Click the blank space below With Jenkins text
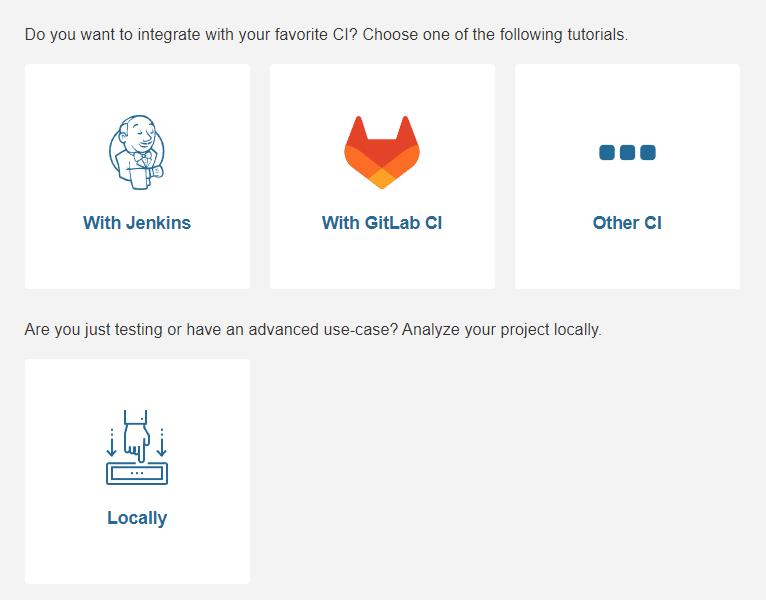Image resolution: width=766 pixels, height=600 pixels. (x=137, y=260)
